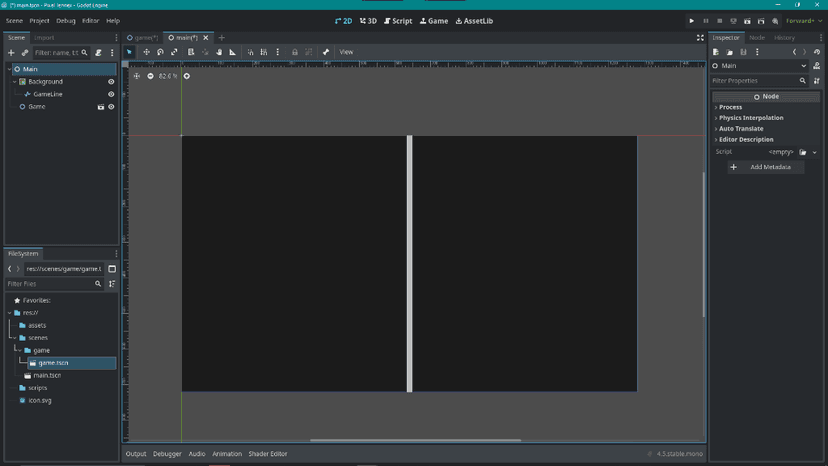Switch to the History tab
The image size is (828, 466).
(784, 38)
